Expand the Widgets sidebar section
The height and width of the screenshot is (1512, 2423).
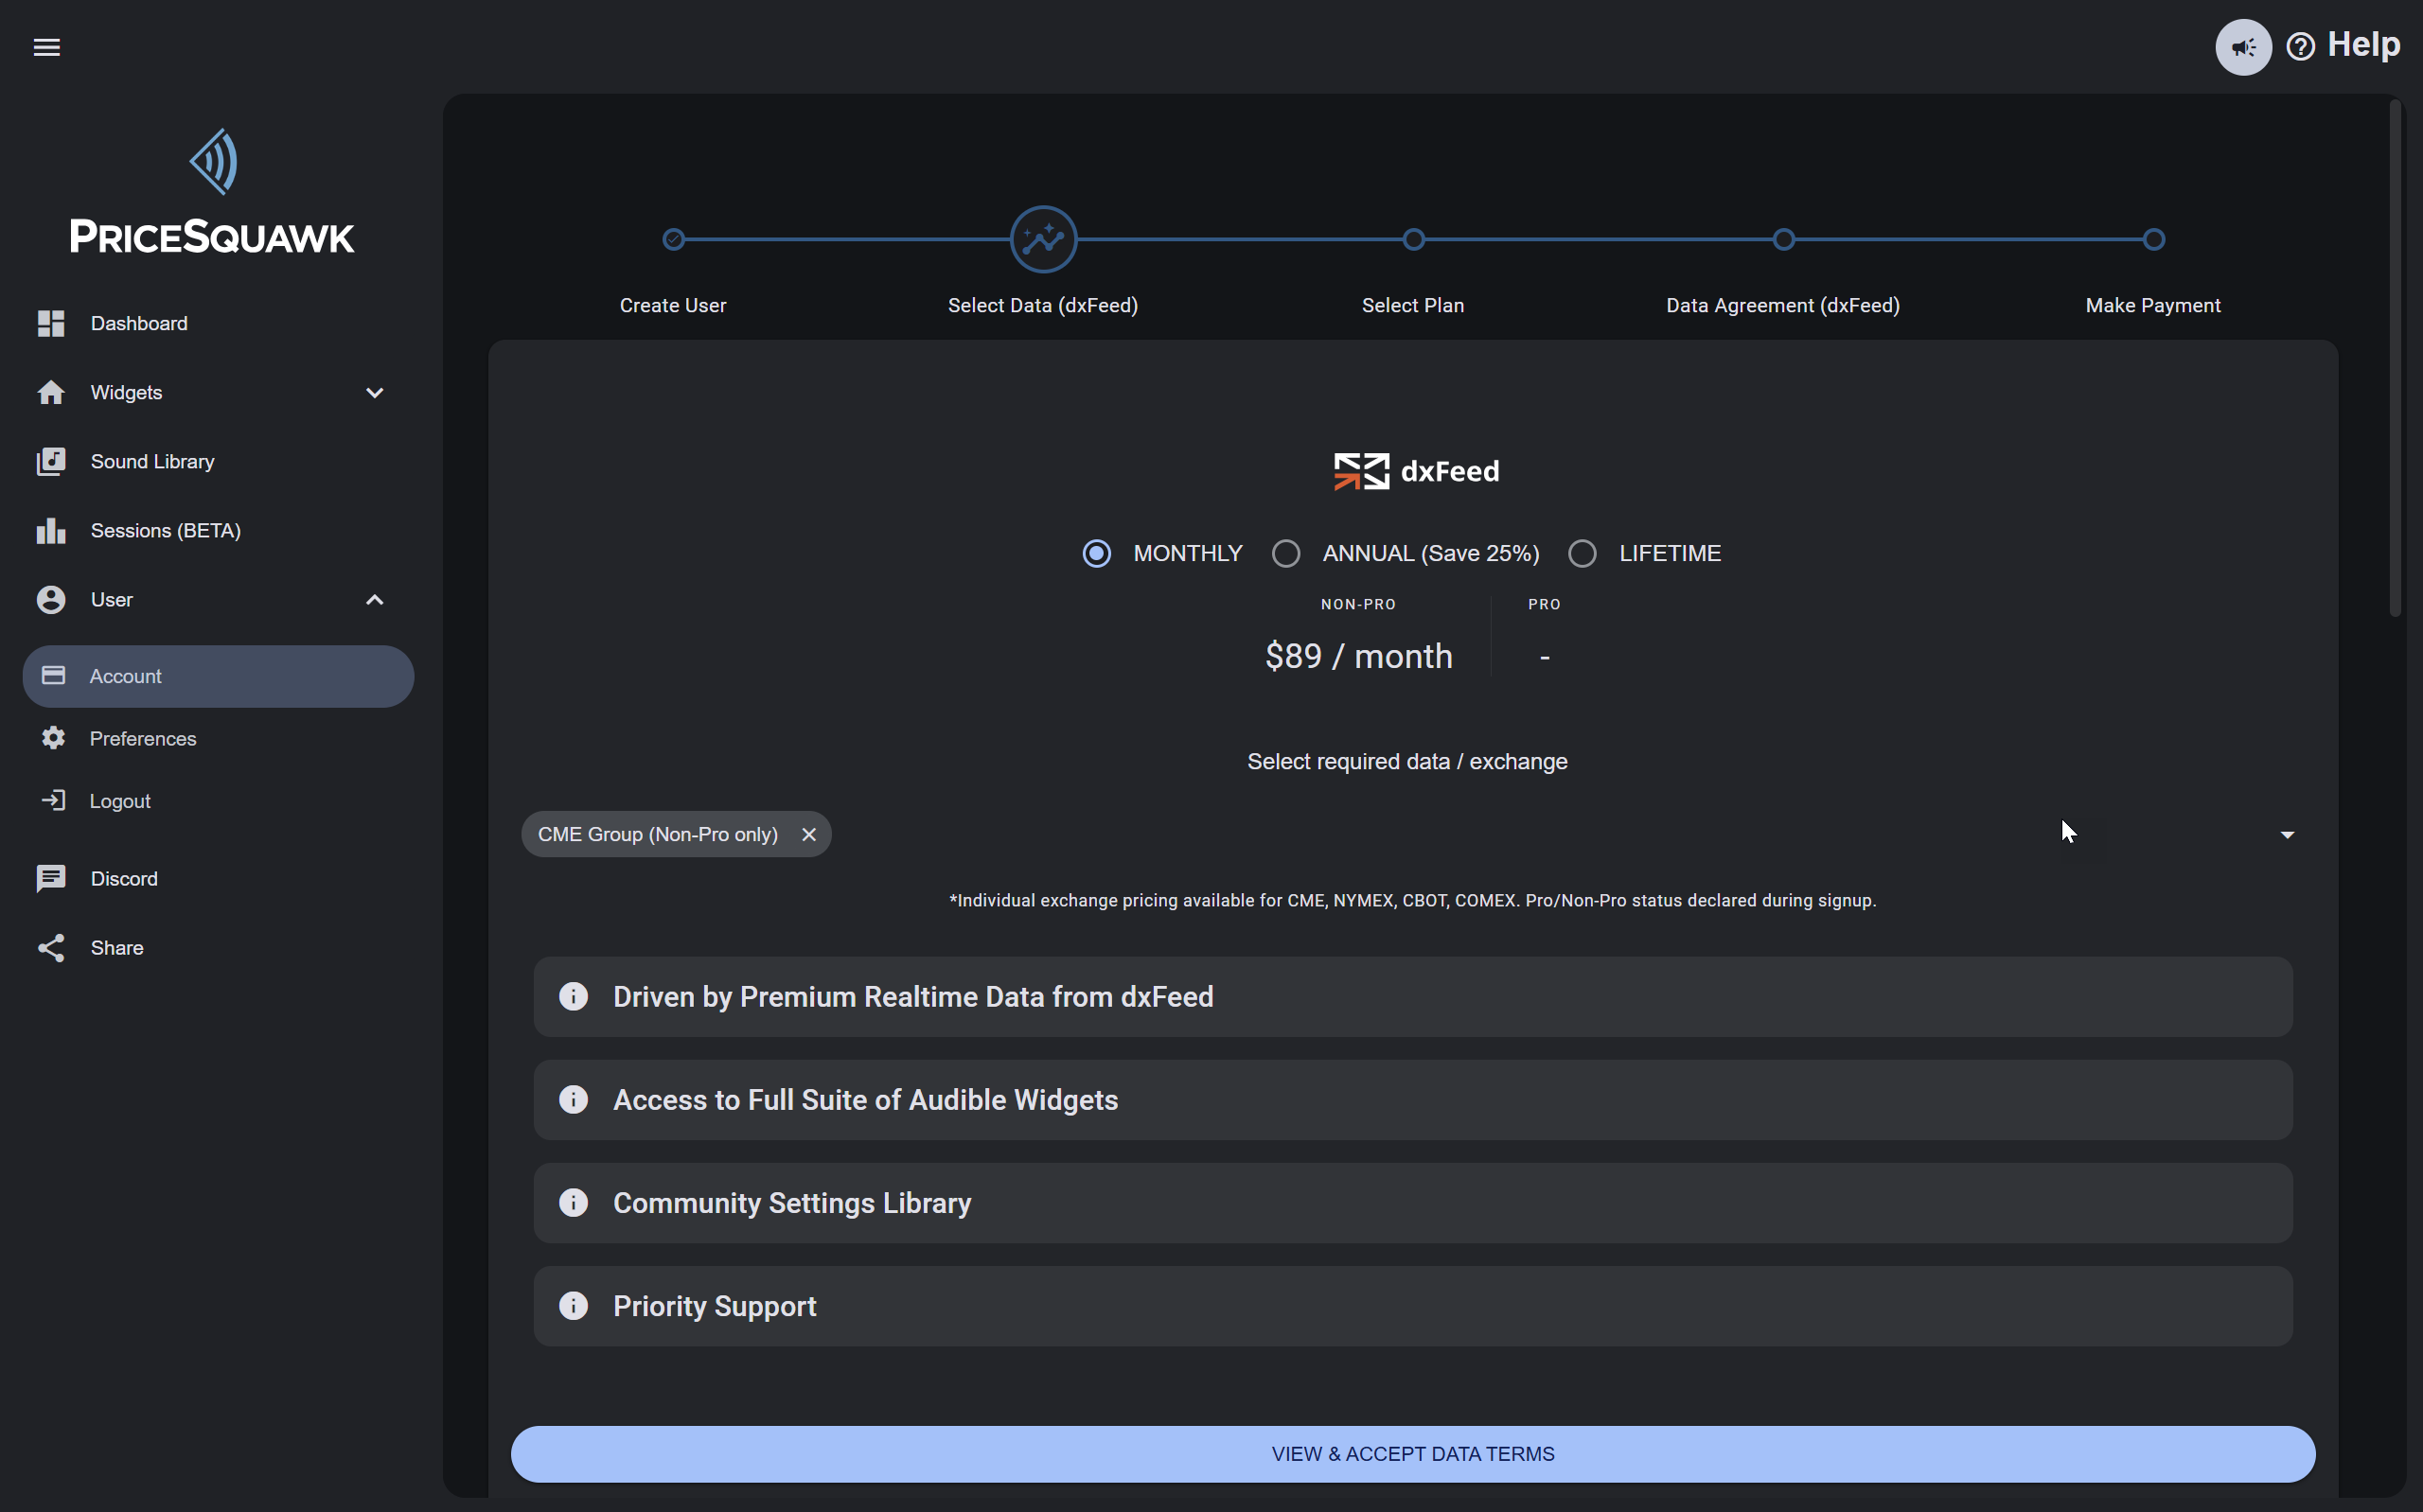(375, 393)
